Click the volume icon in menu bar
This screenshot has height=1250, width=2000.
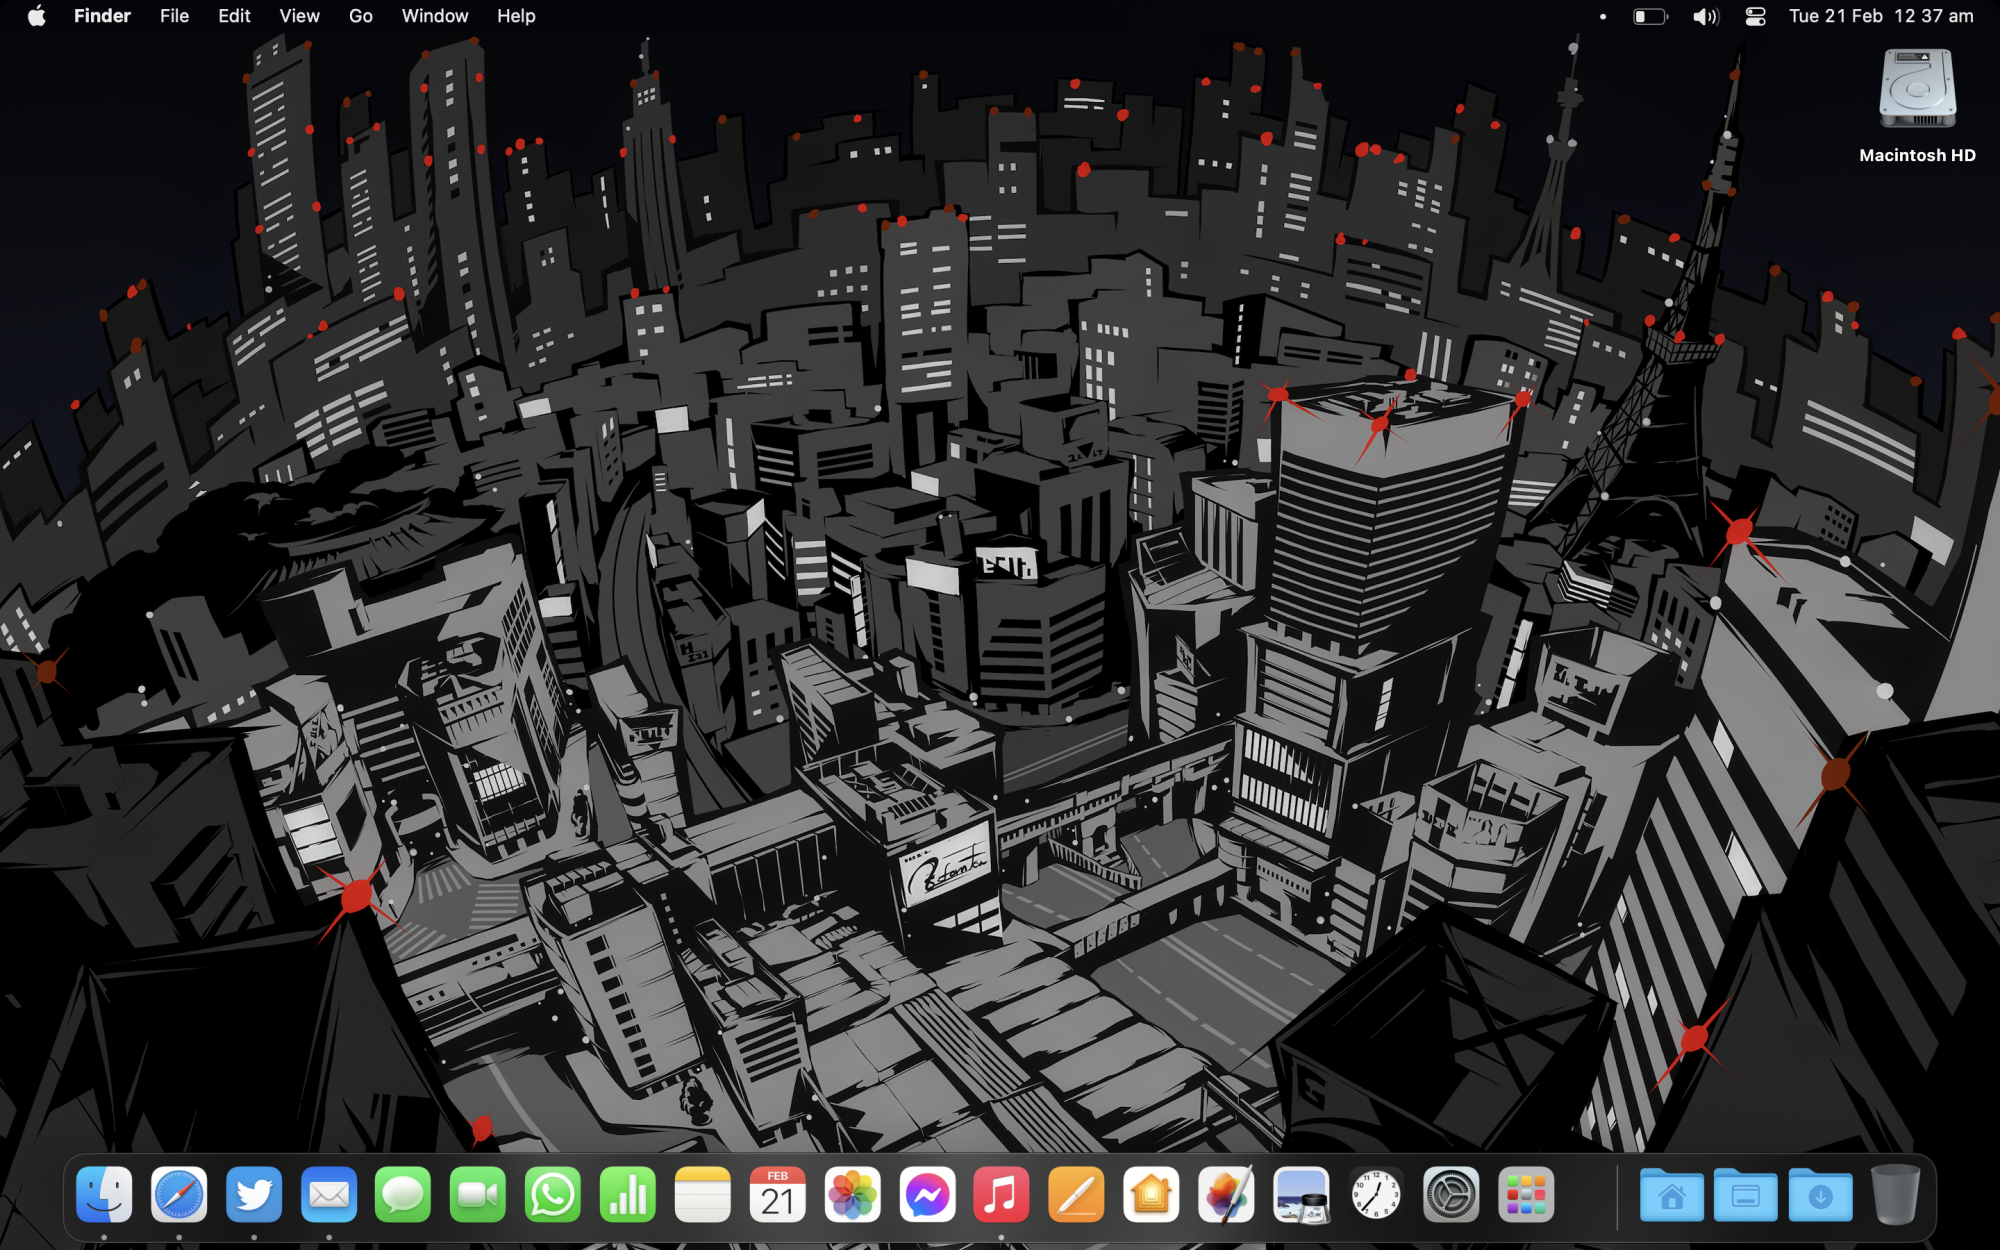pos(1705,16)
